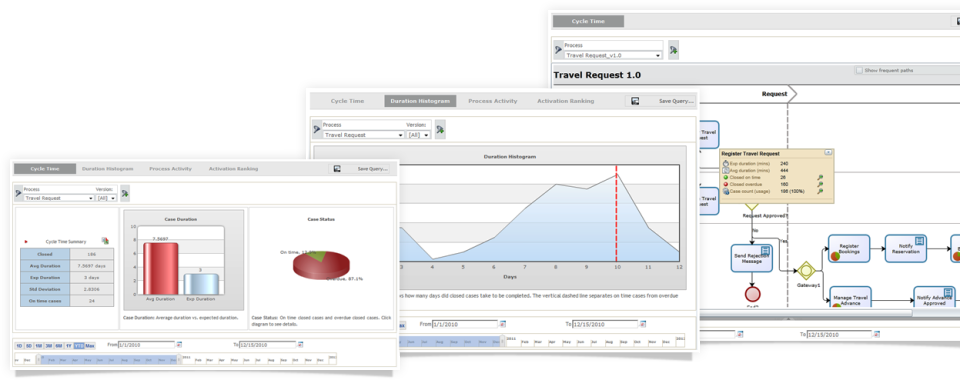
Task: Click red dashed marker on histogram
Action: coord(617,214)
